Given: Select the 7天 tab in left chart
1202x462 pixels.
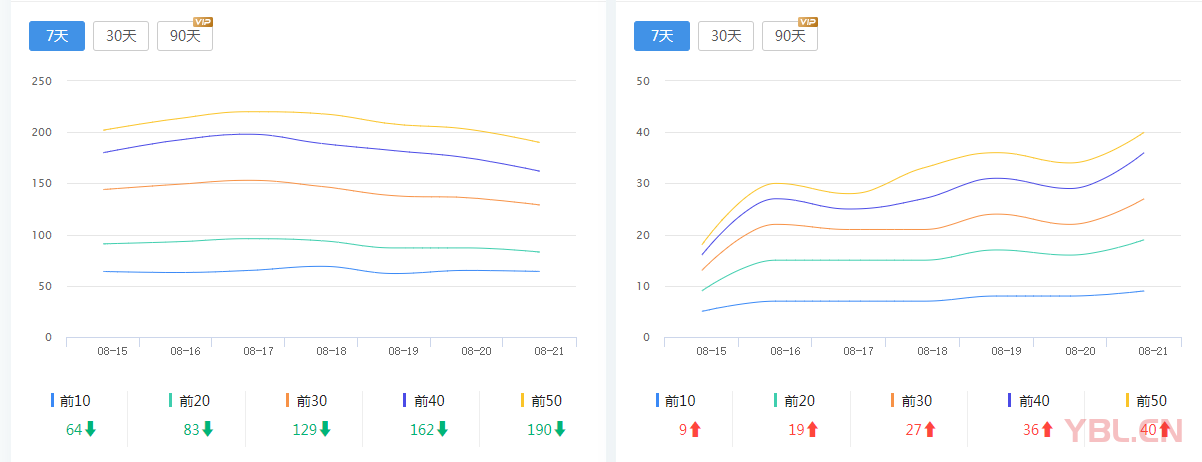Looking at the screenshot, I should click(57, 36).
